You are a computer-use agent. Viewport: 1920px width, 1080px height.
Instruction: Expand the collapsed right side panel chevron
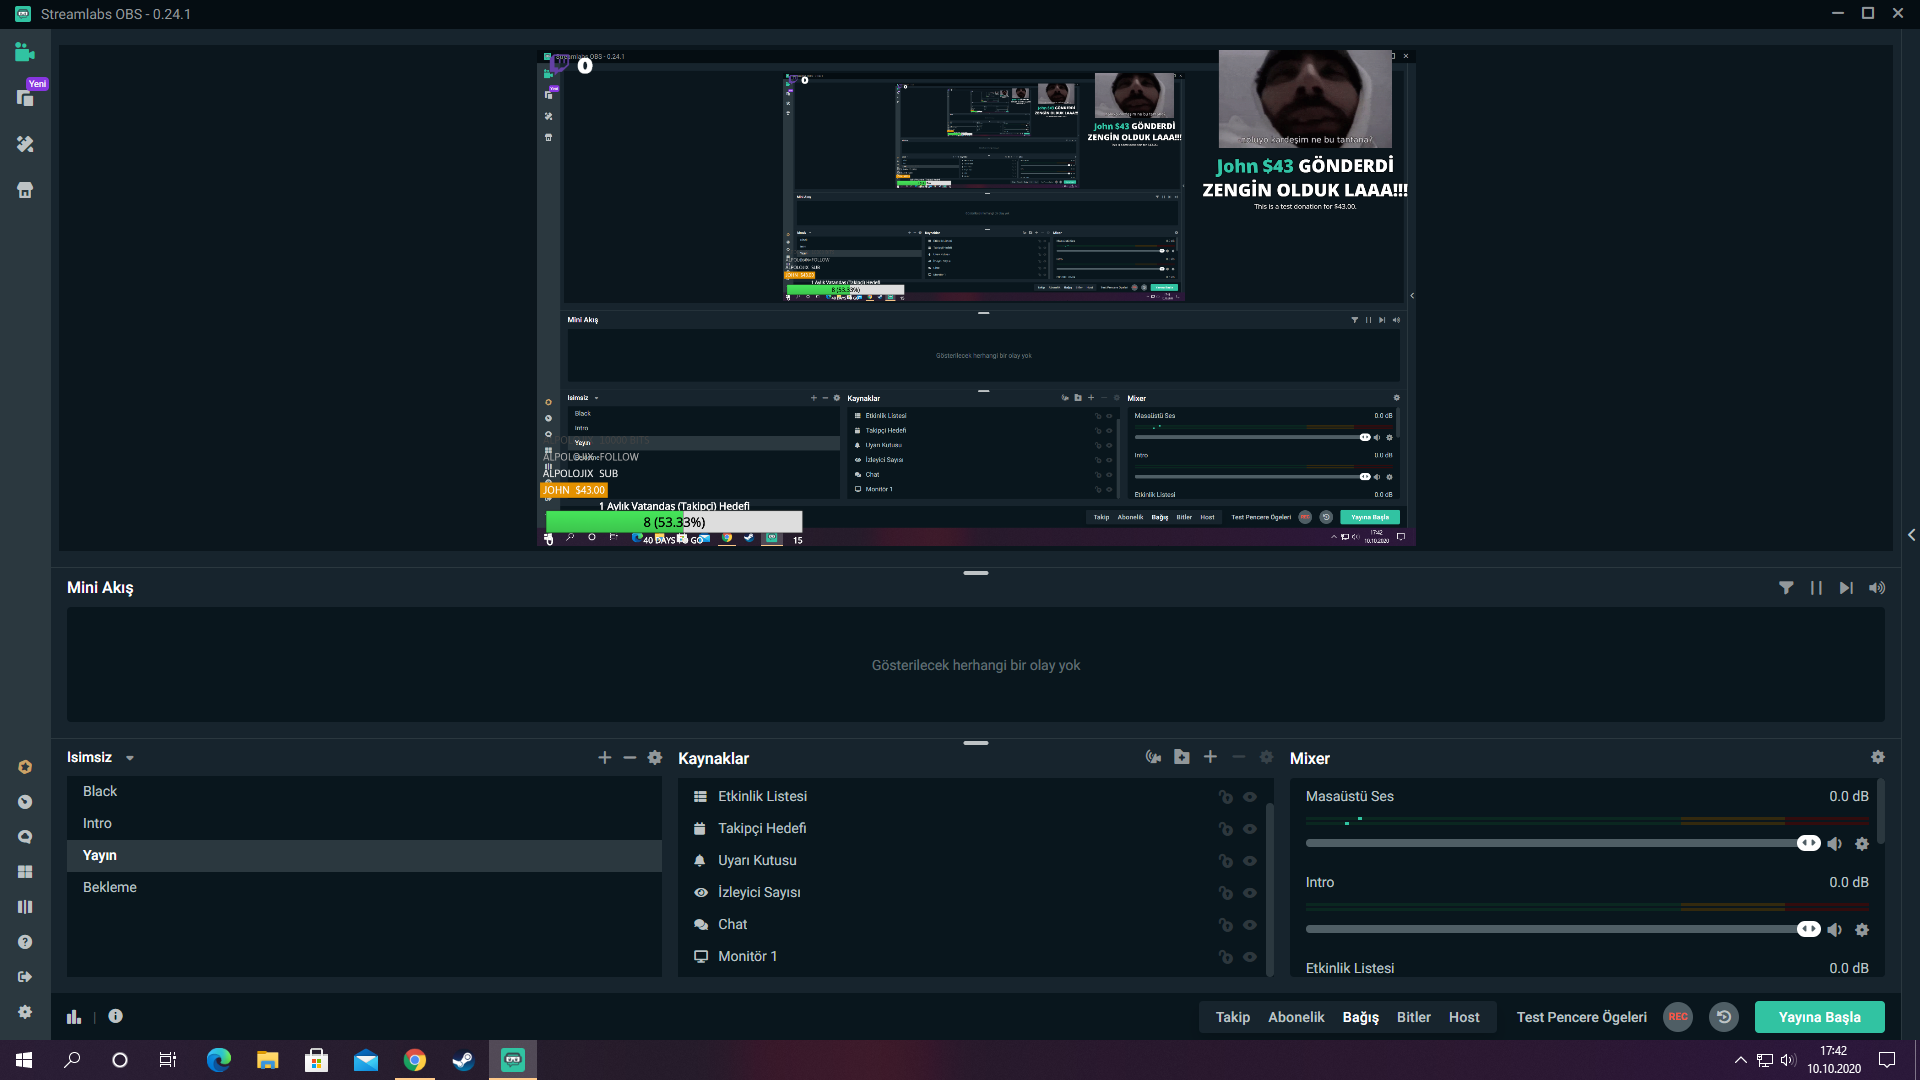tap(1911, 535)
